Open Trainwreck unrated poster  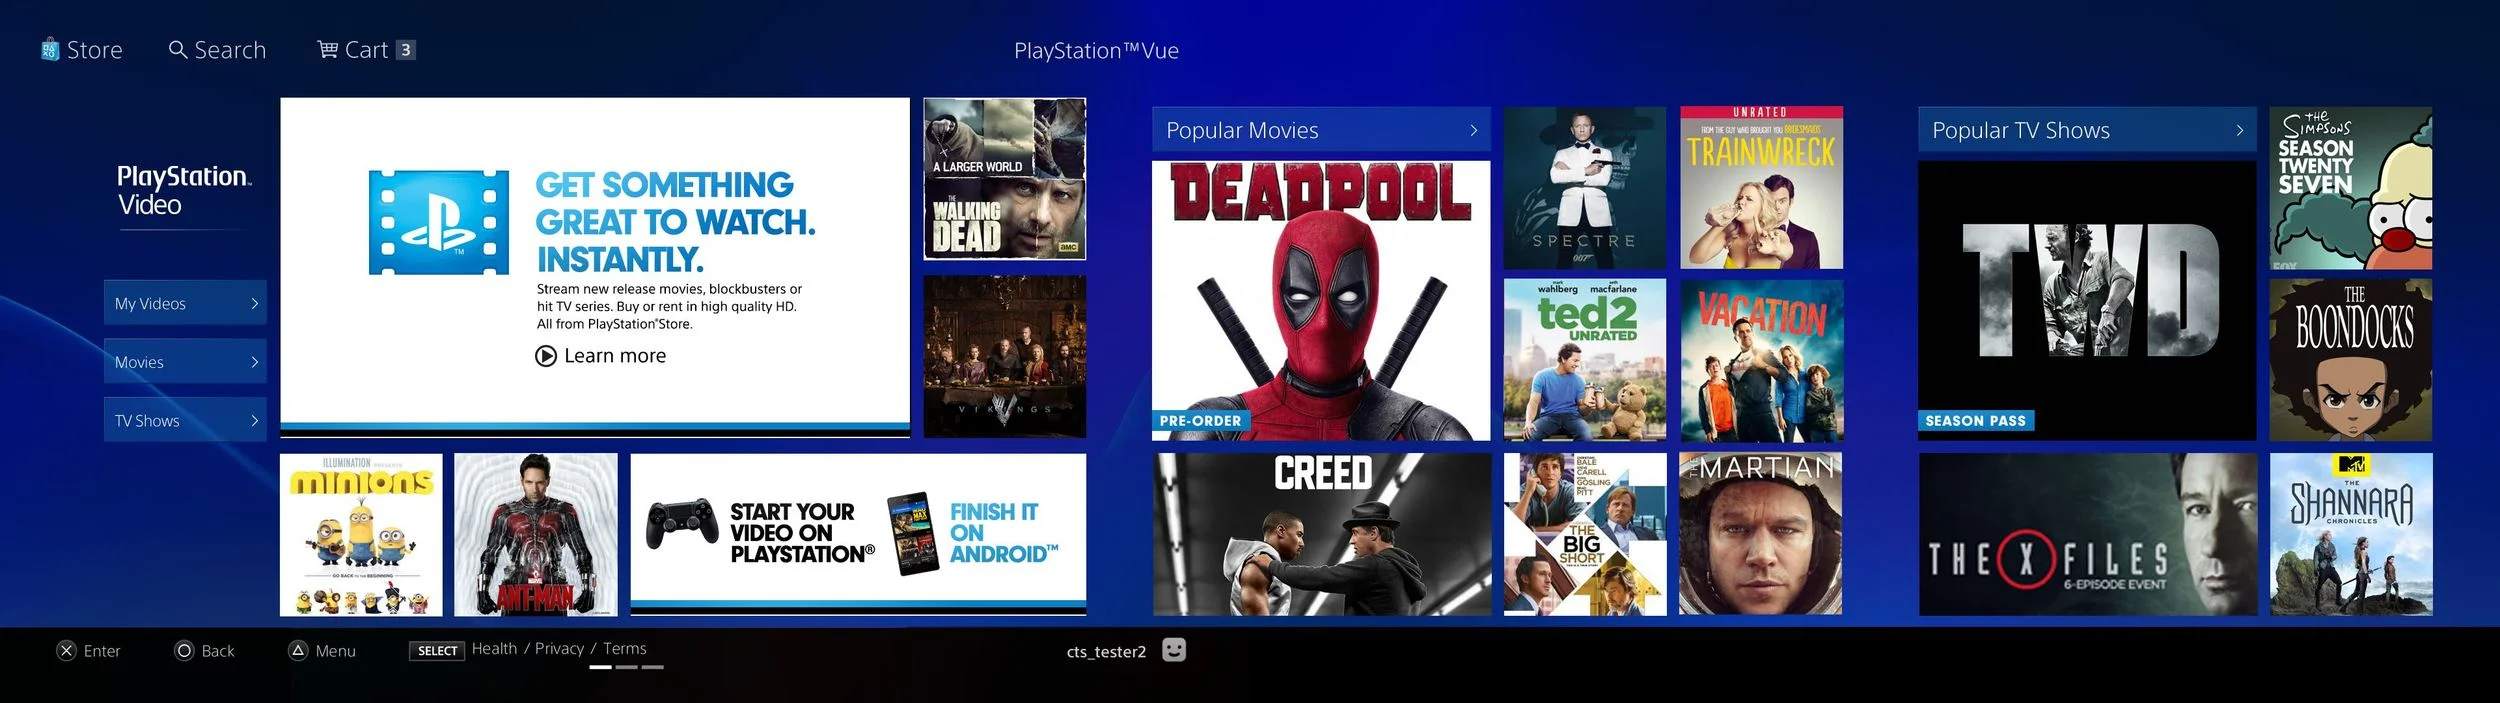[x=1761, y=188]
